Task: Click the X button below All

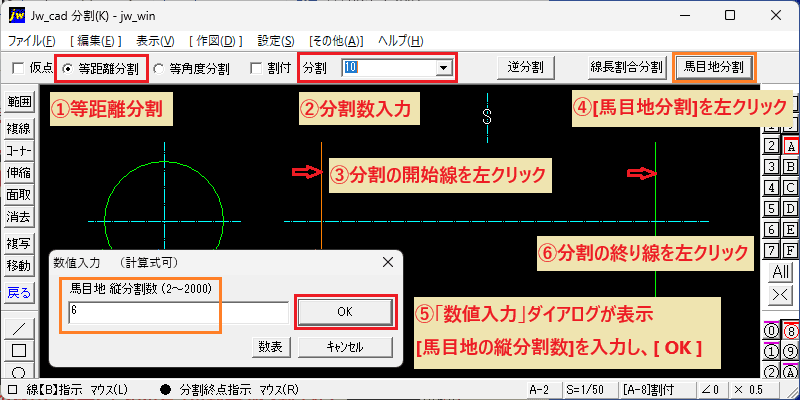Action: pos(781,294)
